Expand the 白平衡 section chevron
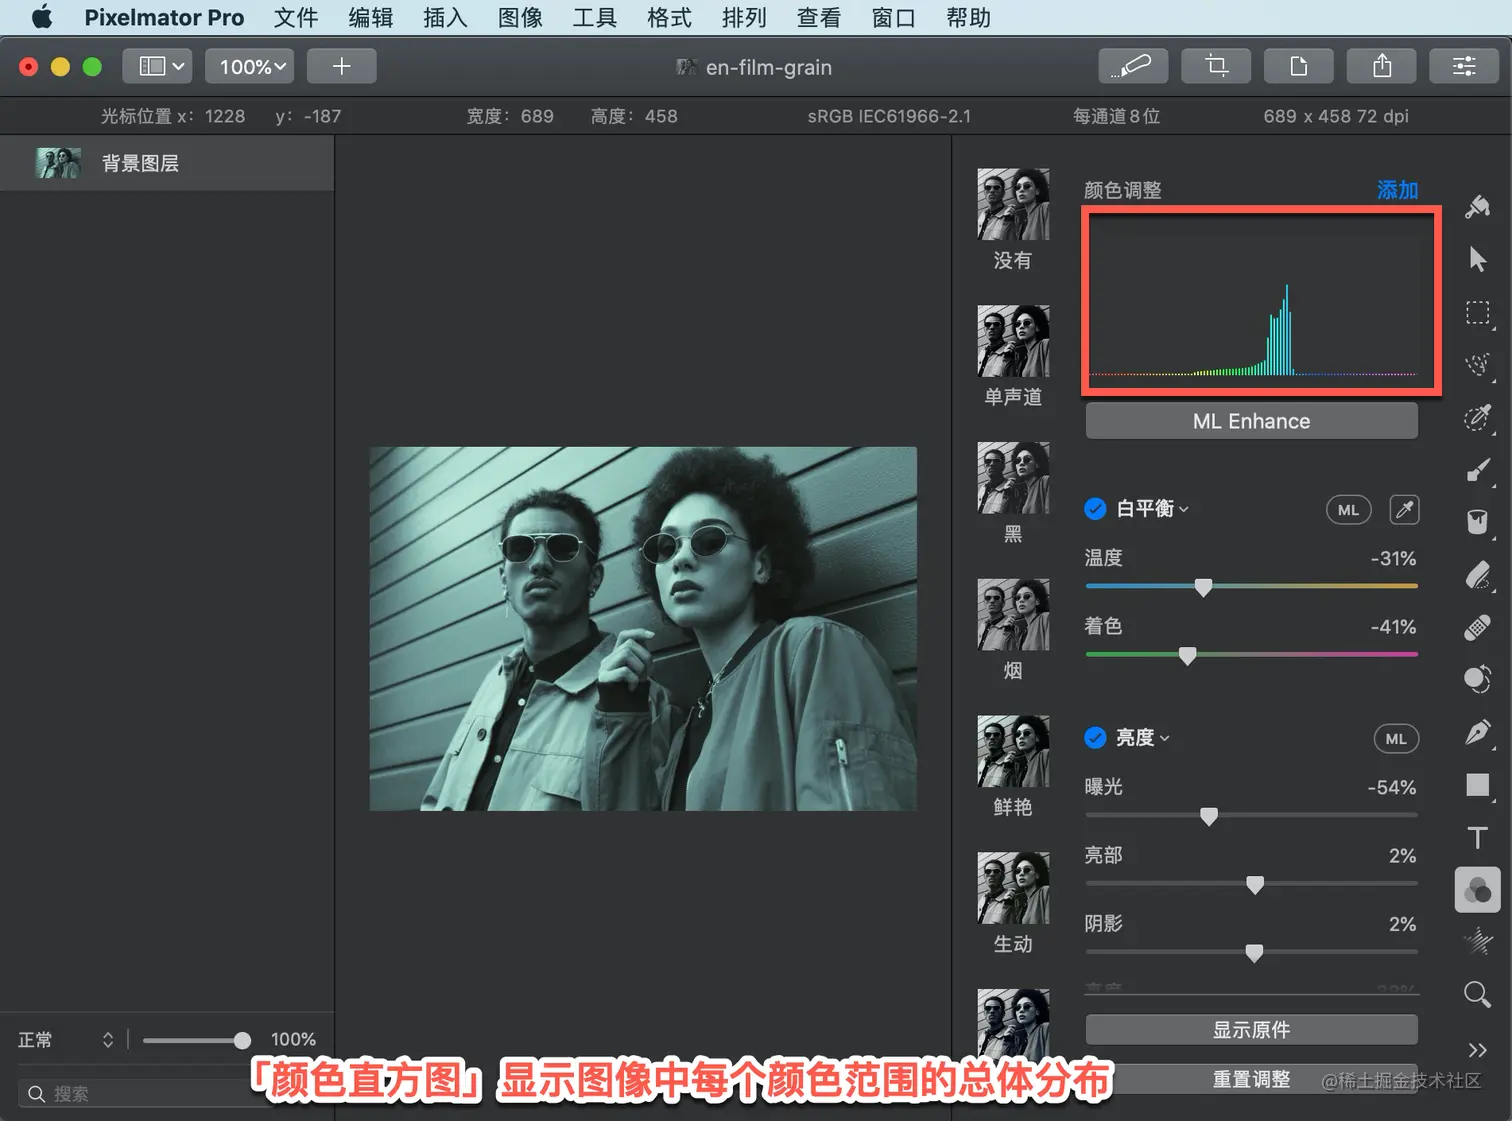 point(1184,510)
